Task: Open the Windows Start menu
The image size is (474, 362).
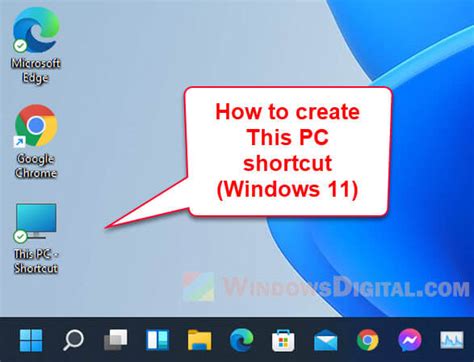Action: tap(31, 340)
